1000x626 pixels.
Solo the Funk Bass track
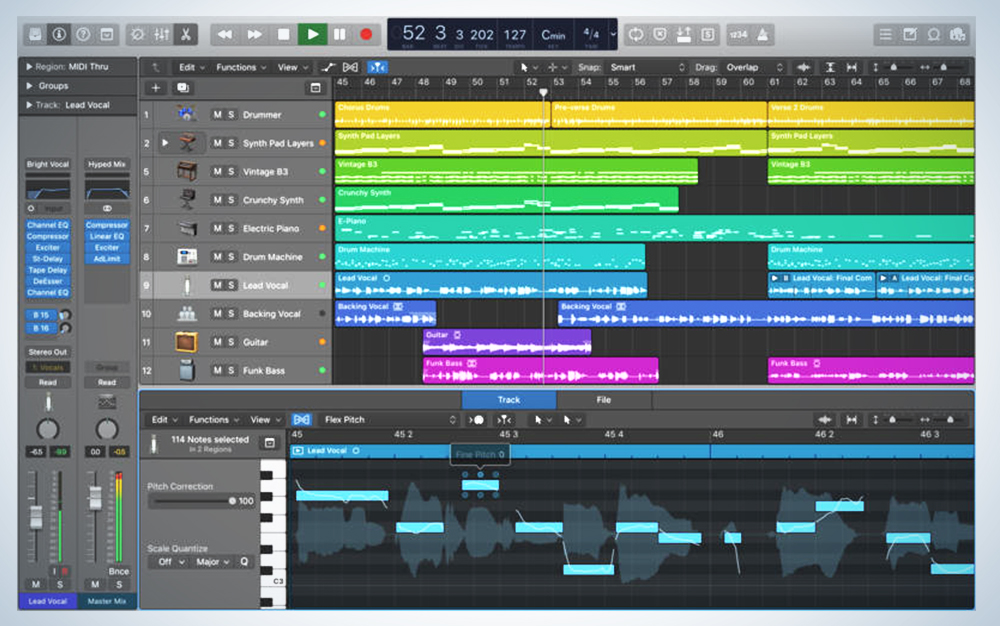(x=231, y=371)
